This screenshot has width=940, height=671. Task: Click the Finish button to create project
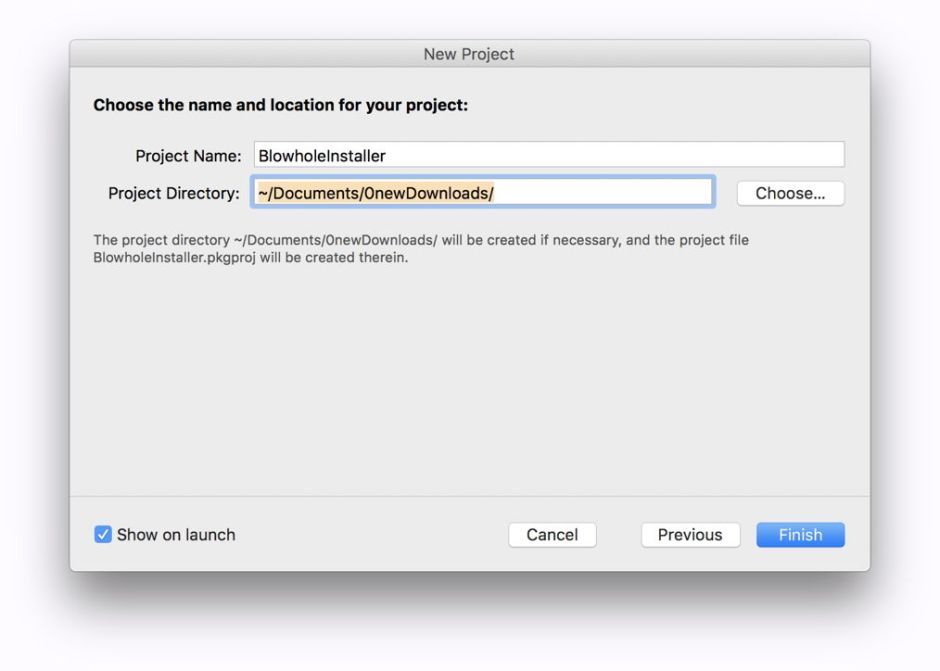[799, 534]
